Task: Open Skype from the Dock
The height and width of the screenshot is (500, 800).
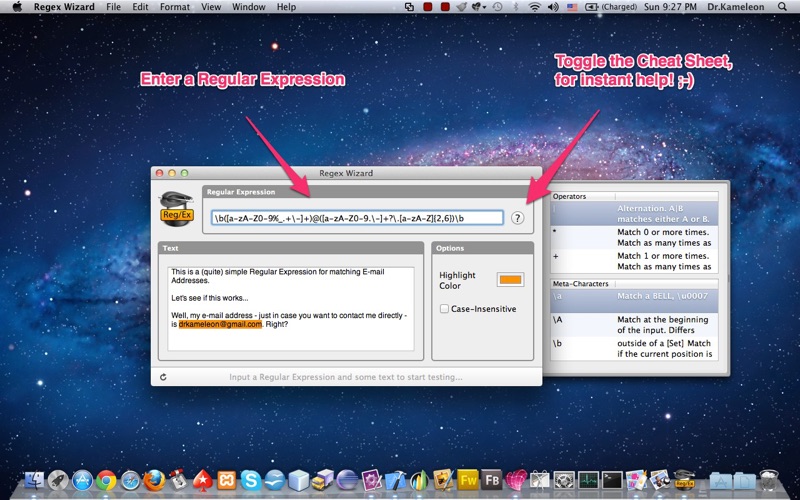Action: (x=251, y=480)
